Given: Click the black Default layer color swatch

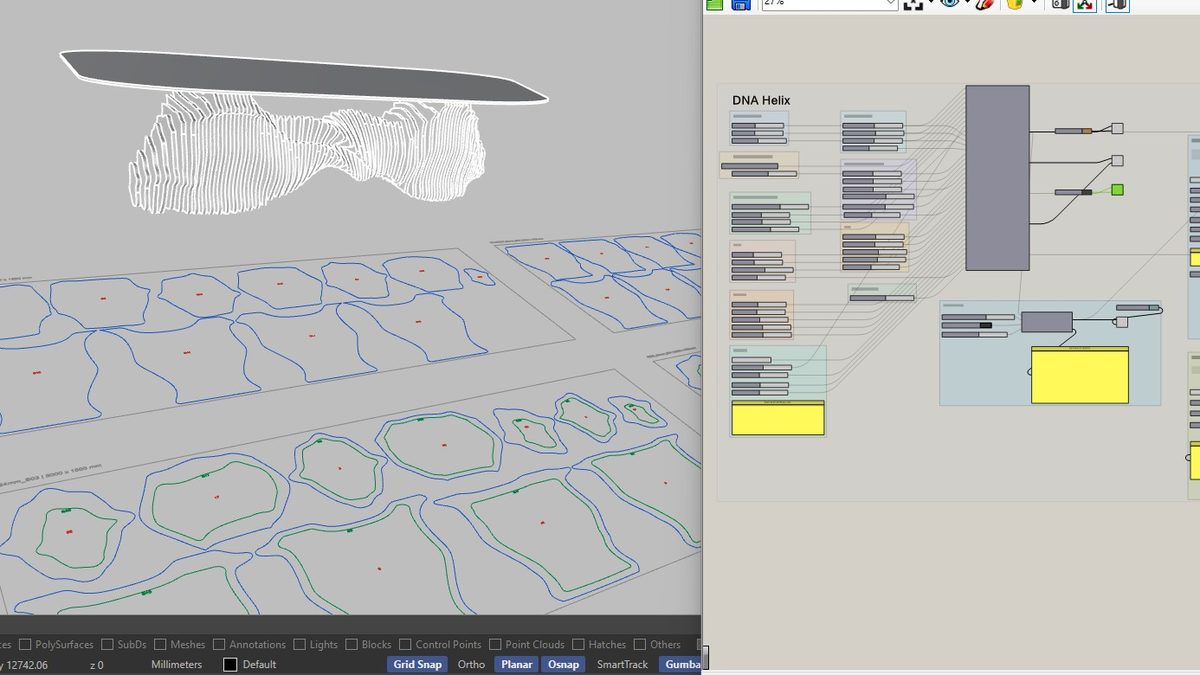Looking at the screenshot, I should pyautogui.click(x=230, y=664).
